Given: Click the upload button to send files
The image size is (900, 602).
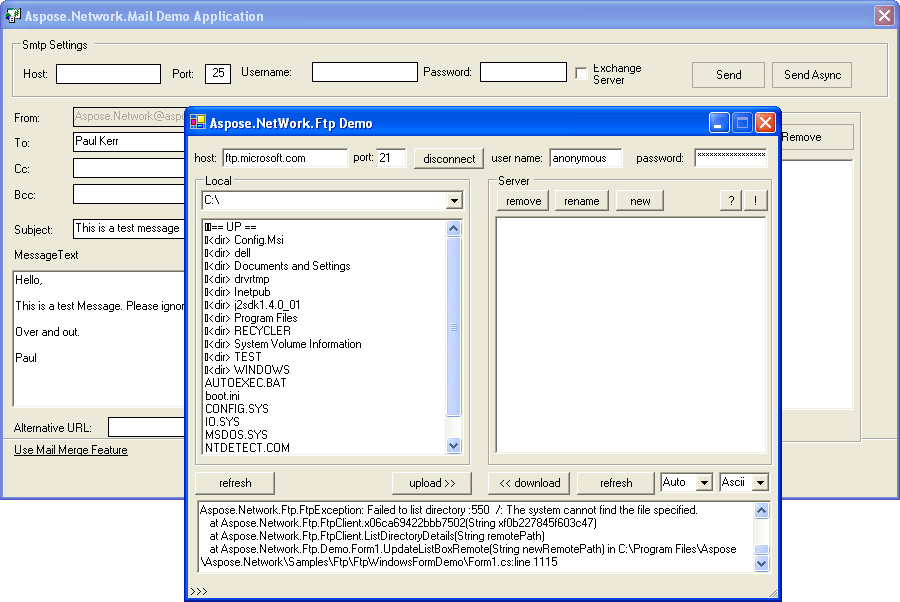Looking at the screenshot, I should pos(432,482).
